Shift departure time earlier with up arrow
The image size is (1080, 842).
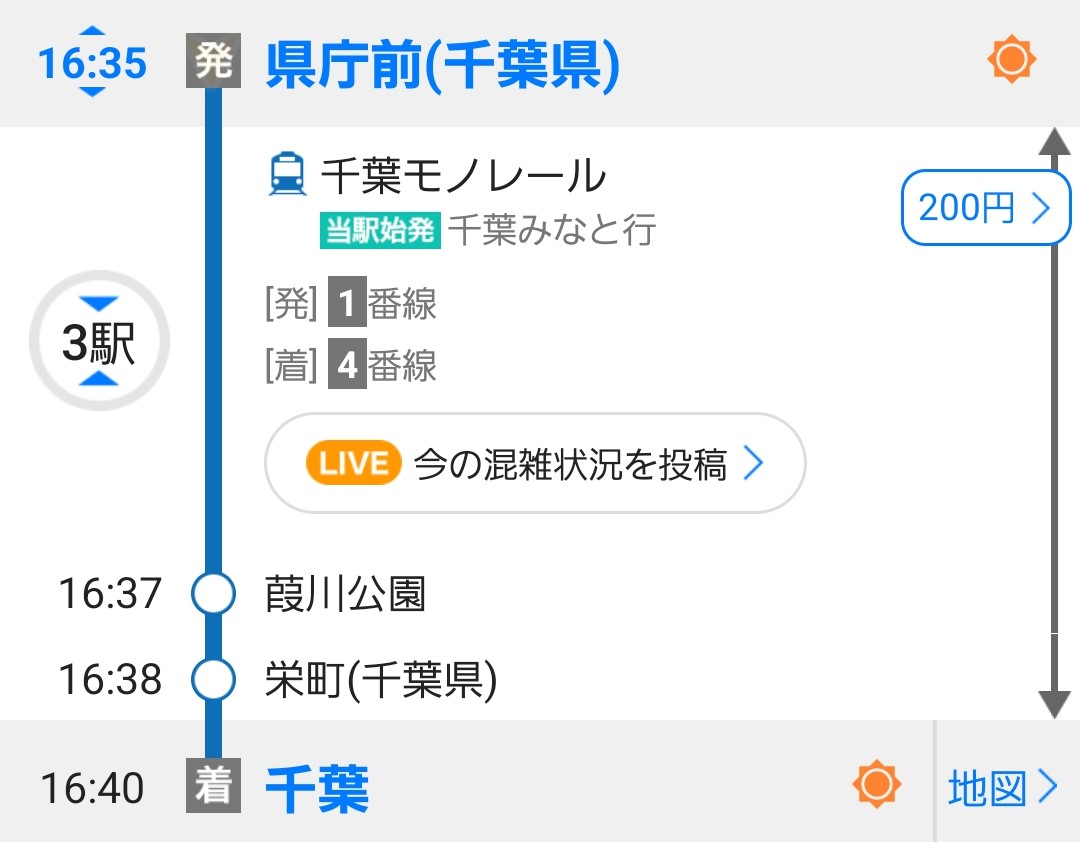coord(92,30)
